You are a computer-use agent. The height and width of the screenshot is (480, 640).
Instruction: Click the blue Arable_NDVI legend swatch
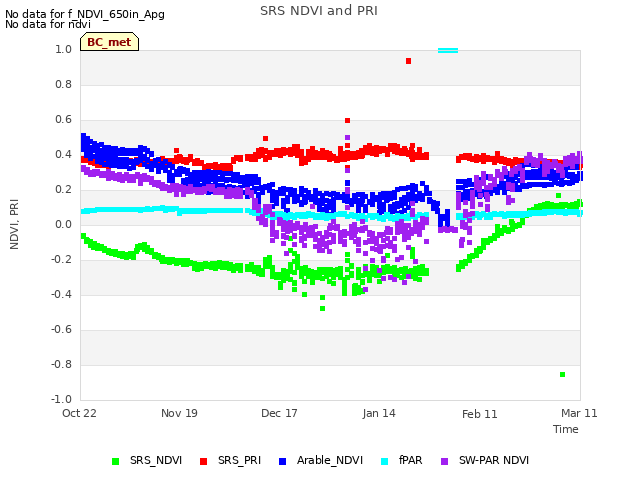(x=282, y=461)
